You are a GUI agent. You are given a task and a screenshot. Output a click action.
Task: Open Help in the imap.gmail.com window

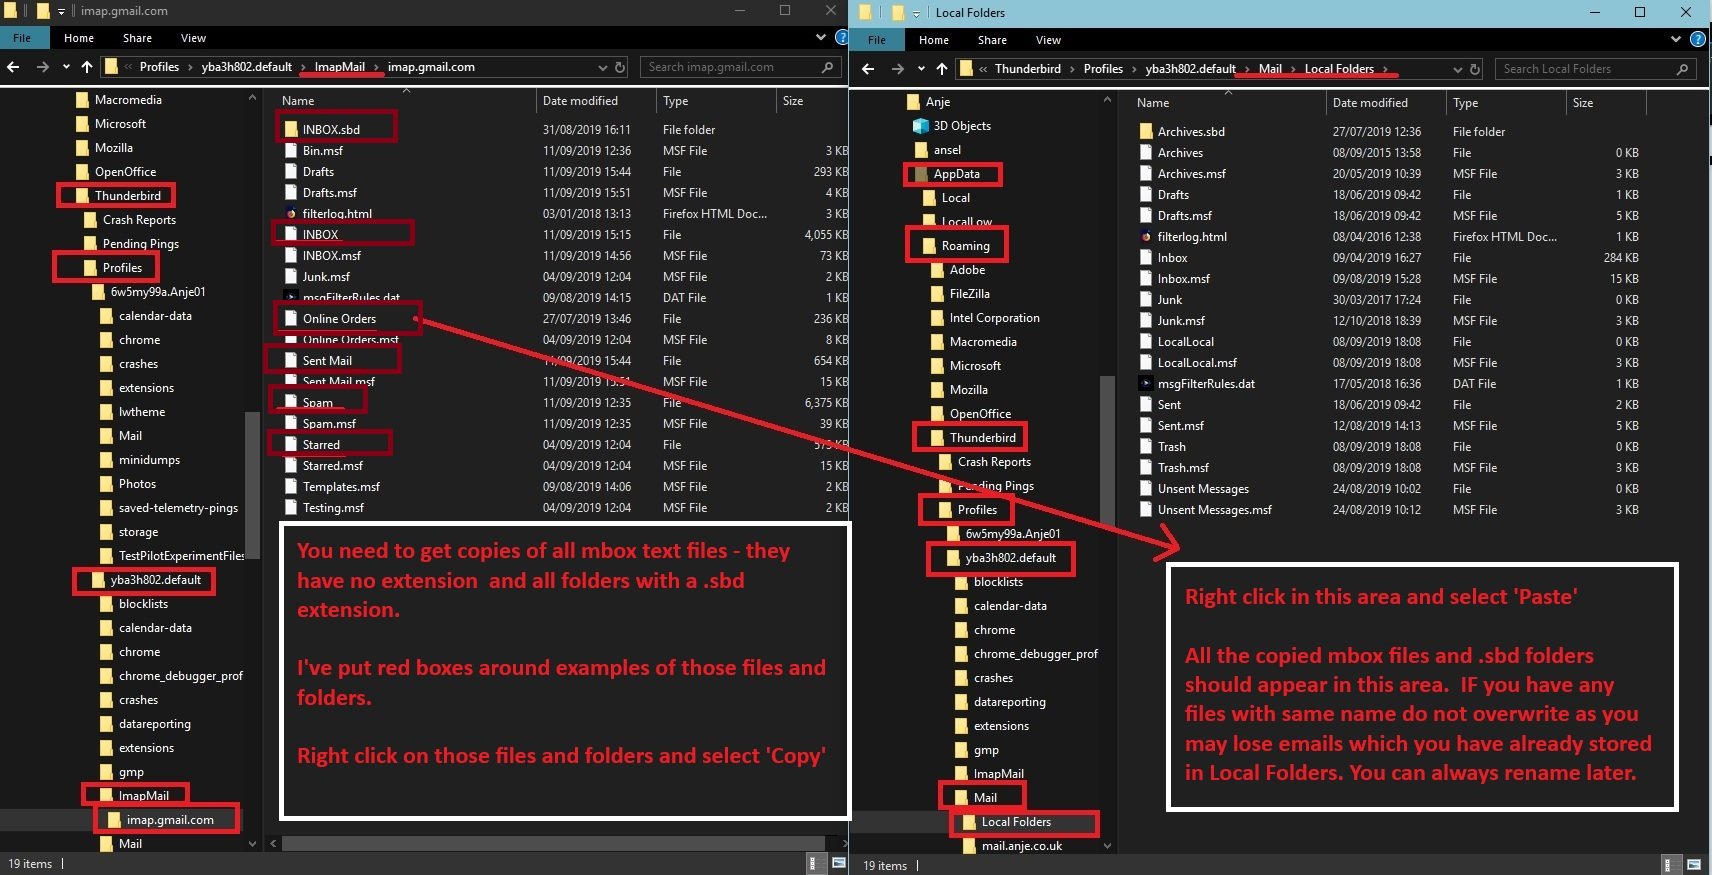(841, 38)
